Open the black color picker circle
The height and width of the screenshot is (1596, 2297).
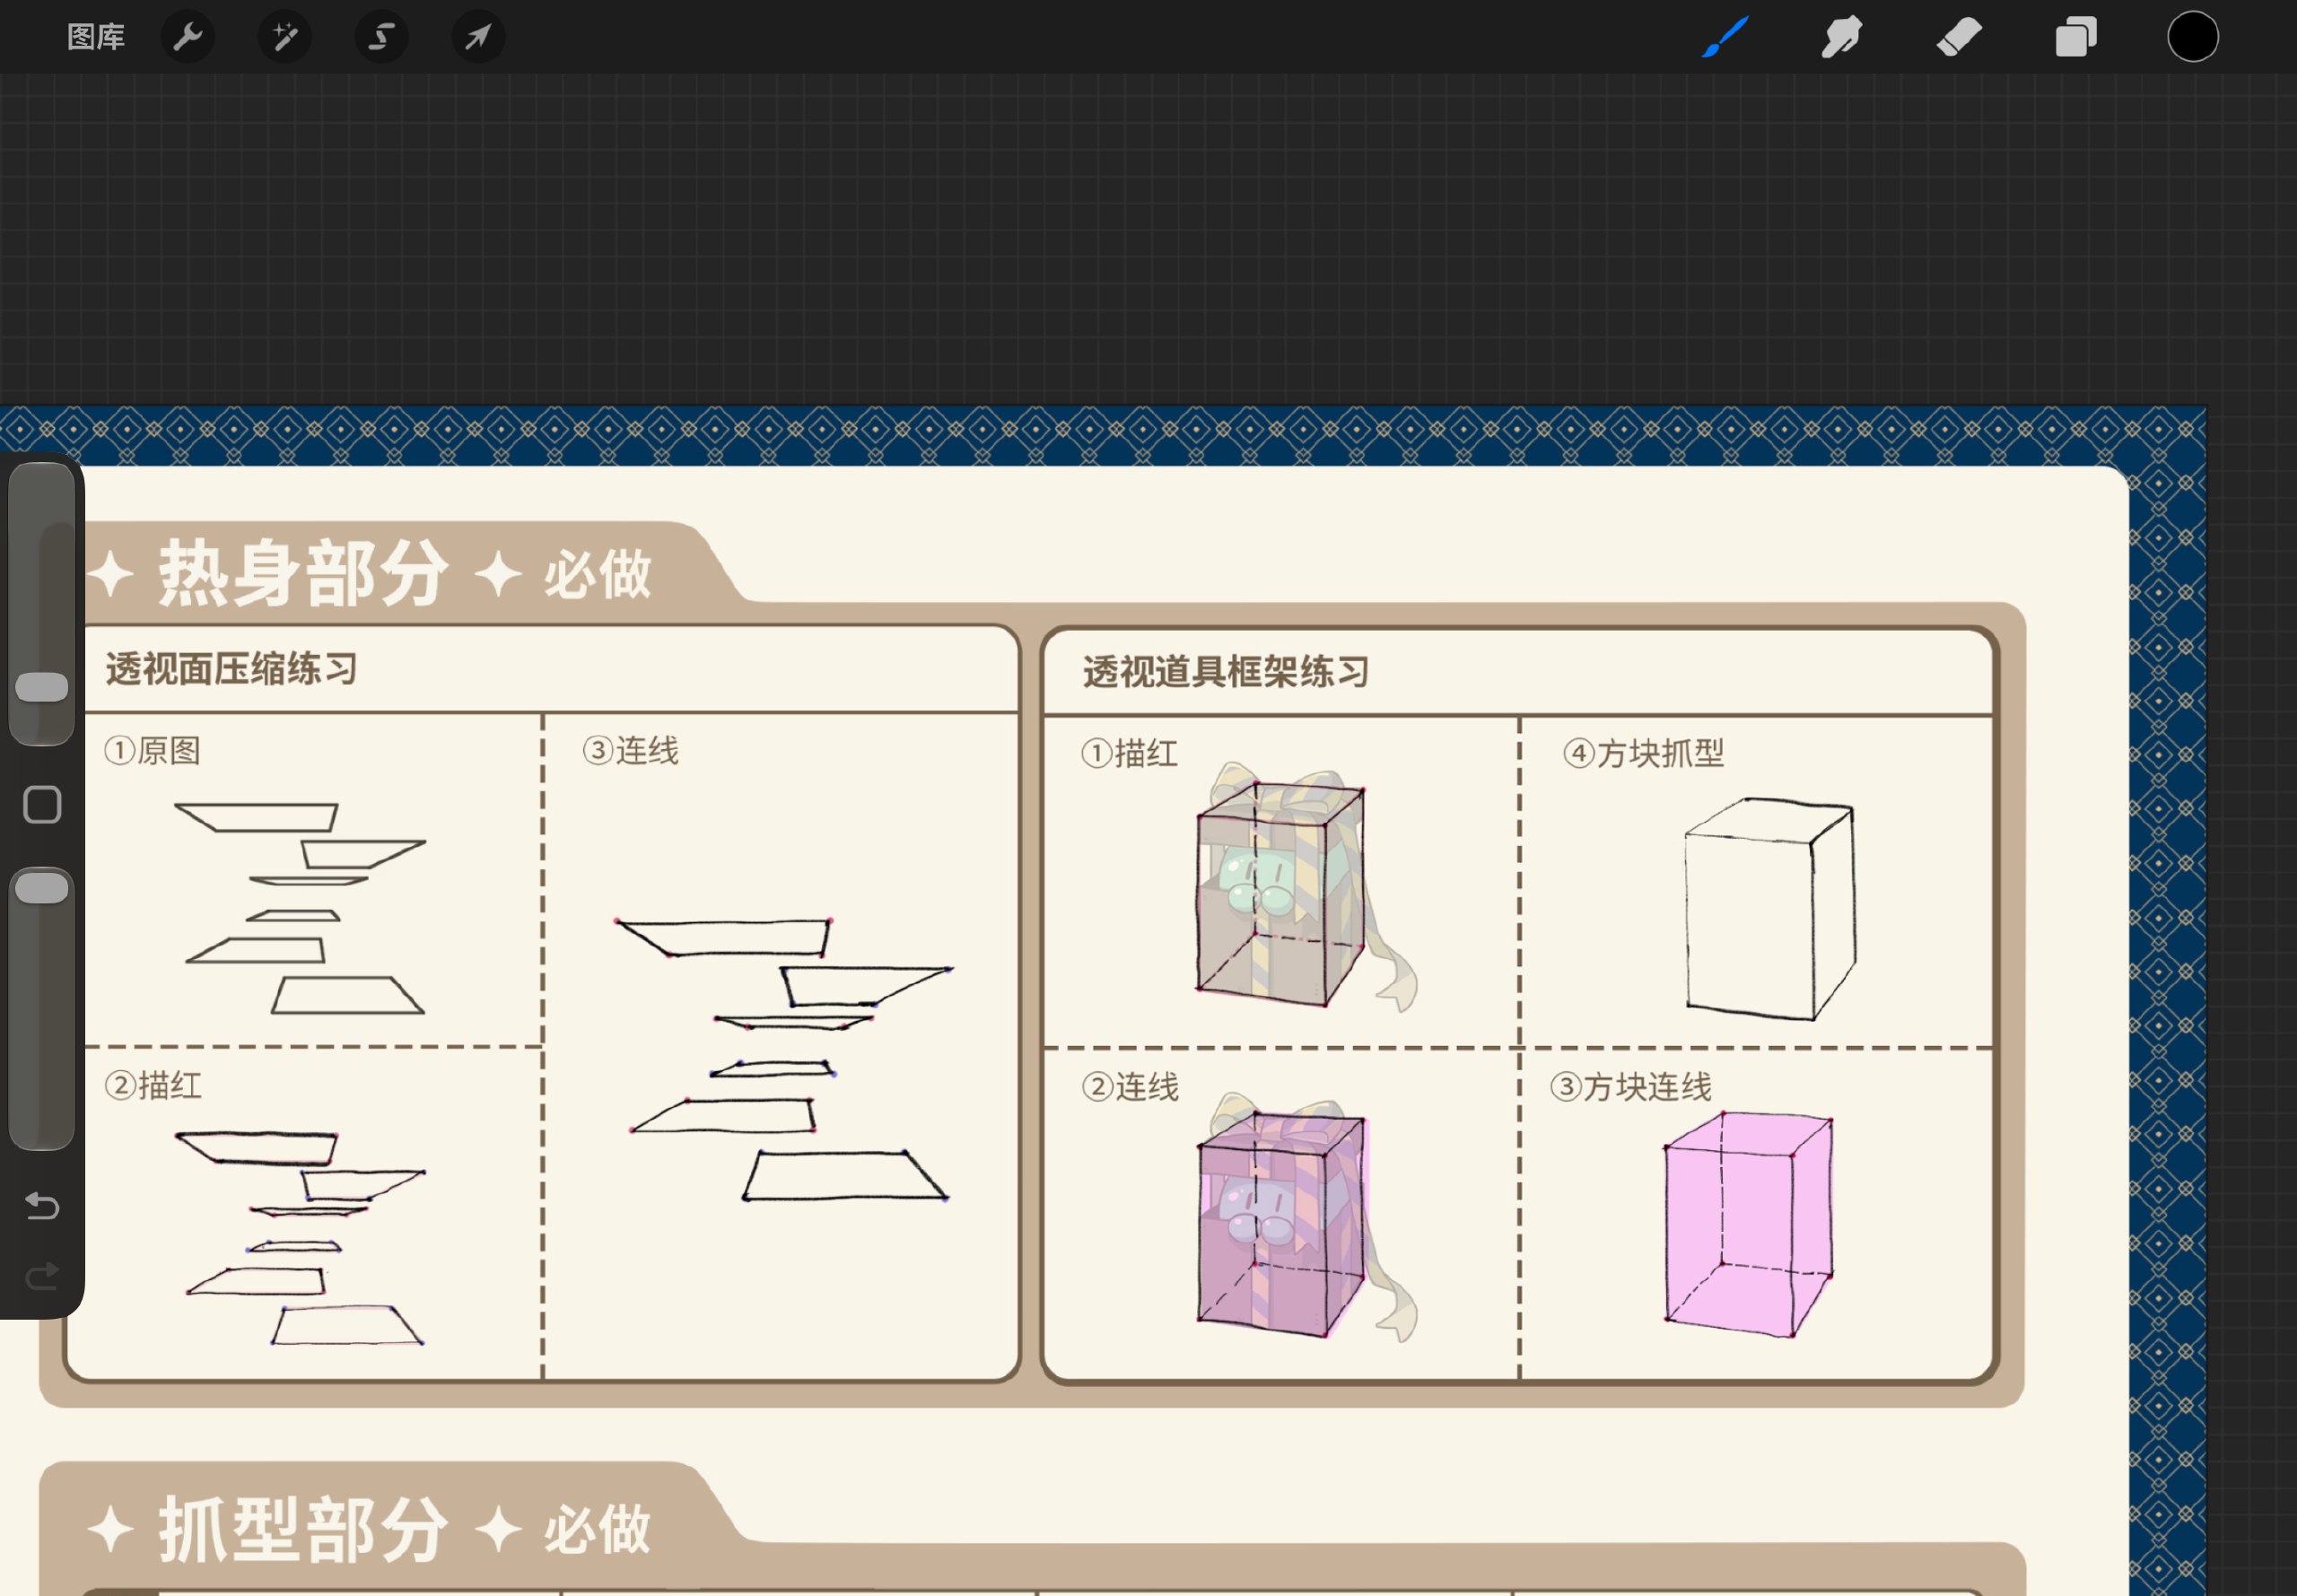(x=2193, y=37)
